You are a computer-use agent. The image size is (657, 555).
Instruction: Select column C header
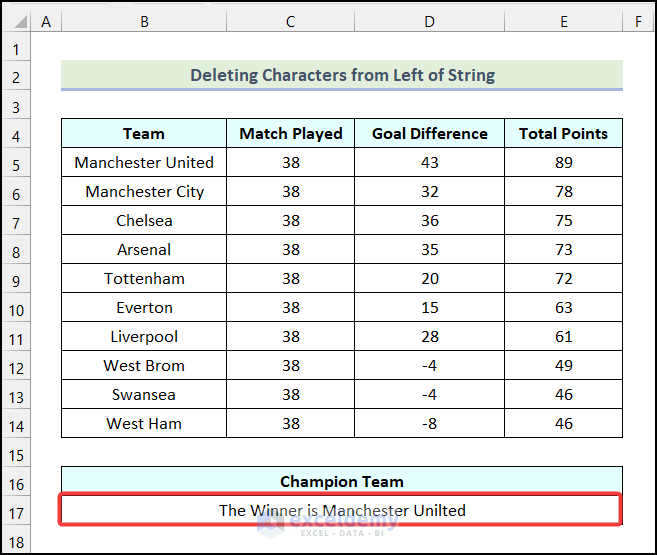[x=290, y=21]
